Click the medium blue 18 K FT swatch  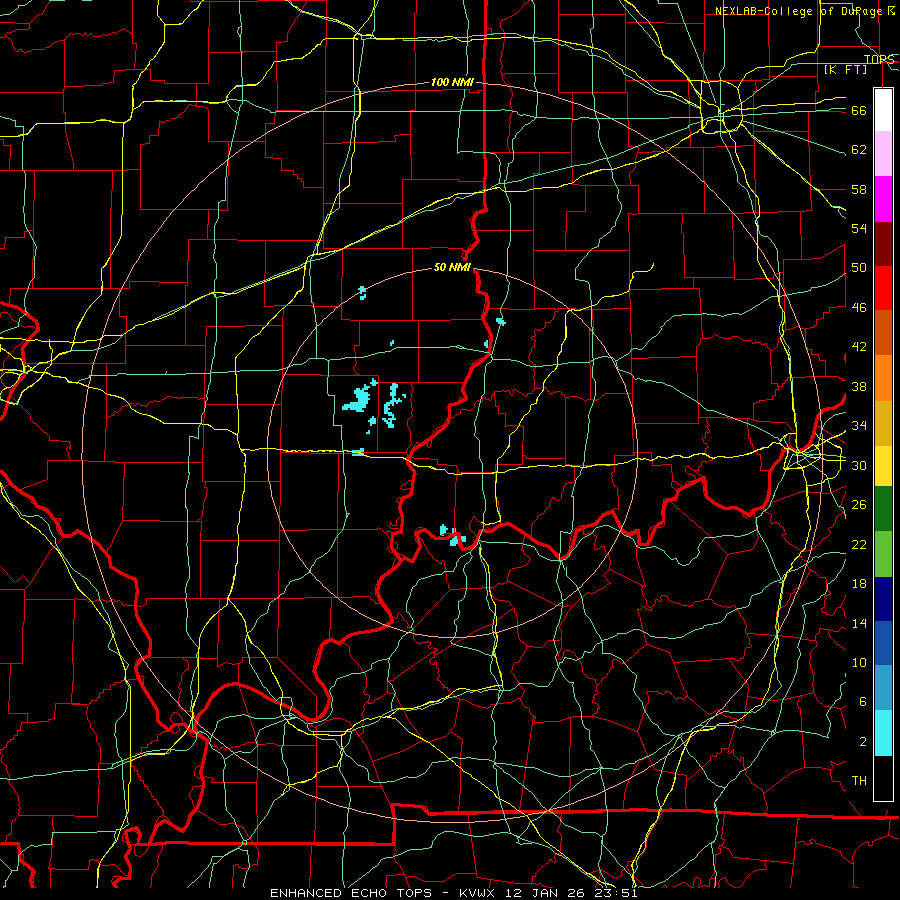pos(883,643)
